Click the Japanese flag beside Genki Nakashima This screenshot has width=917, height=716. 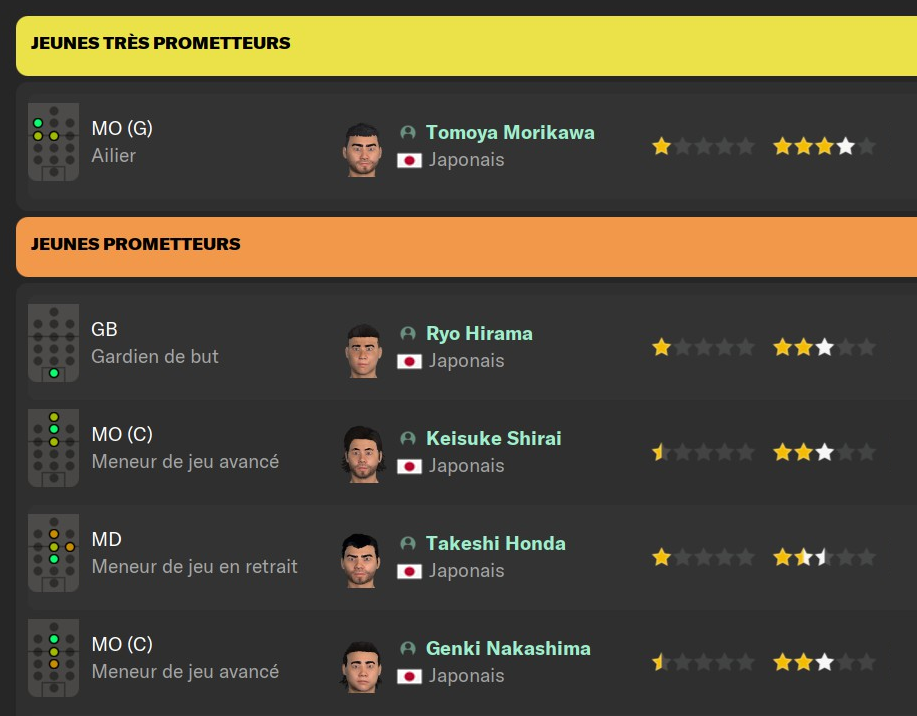409,676
